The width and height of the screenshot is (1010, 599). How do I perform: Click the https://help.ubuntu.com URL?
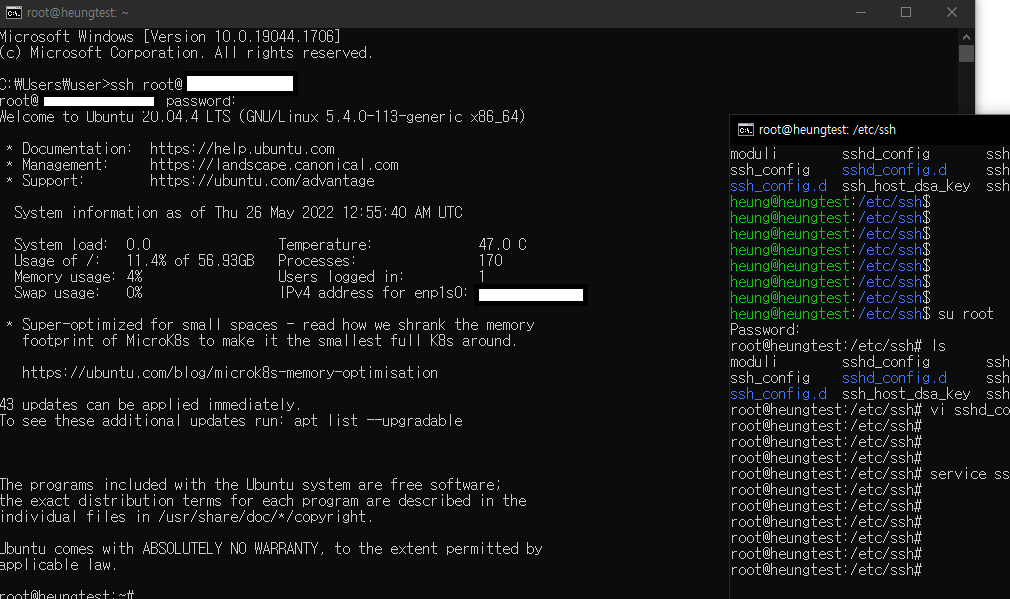click(242, 149)
